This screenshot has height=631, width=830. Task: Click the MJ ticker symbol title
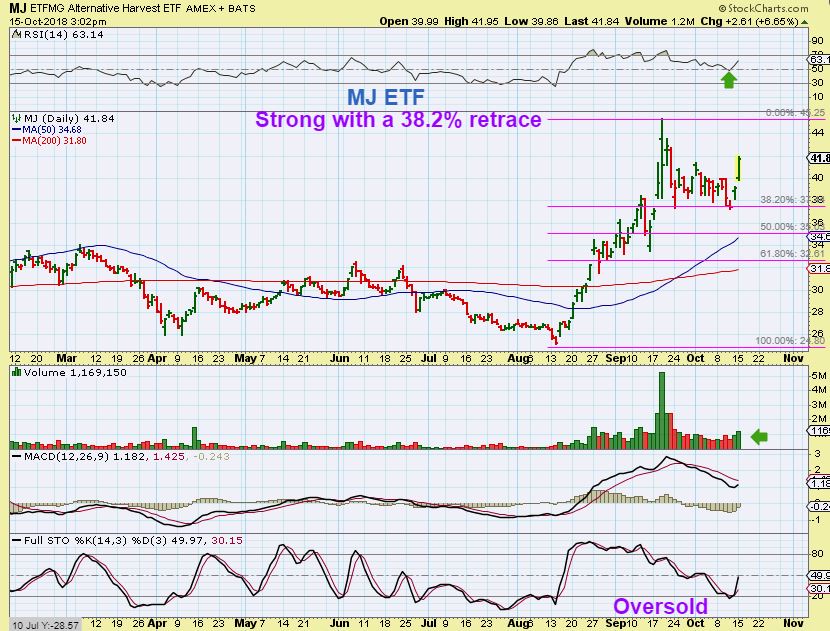[x=19, y=8]
